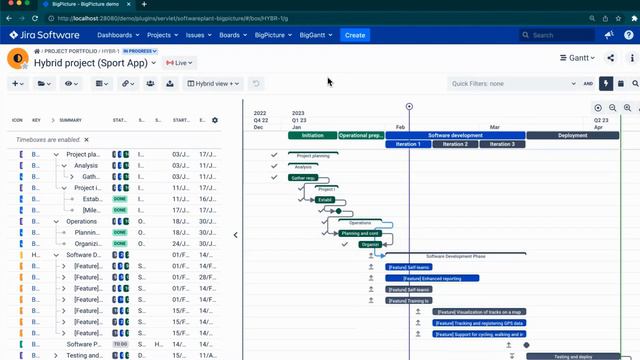The height and width of the screenshot is (360, 640).
Task: Click the KEY column header
Action: (36, 120)
